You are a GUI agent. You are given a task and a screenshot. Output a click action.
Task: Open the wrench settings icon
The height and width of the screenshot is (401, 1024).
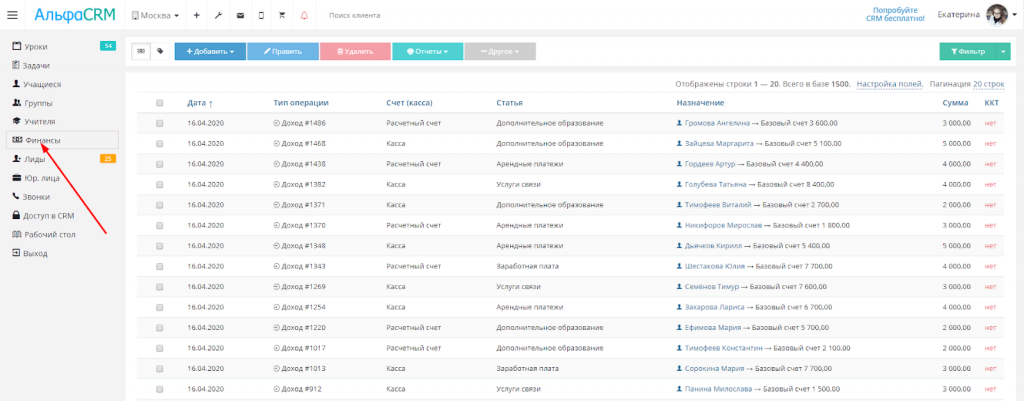point(218,16)
